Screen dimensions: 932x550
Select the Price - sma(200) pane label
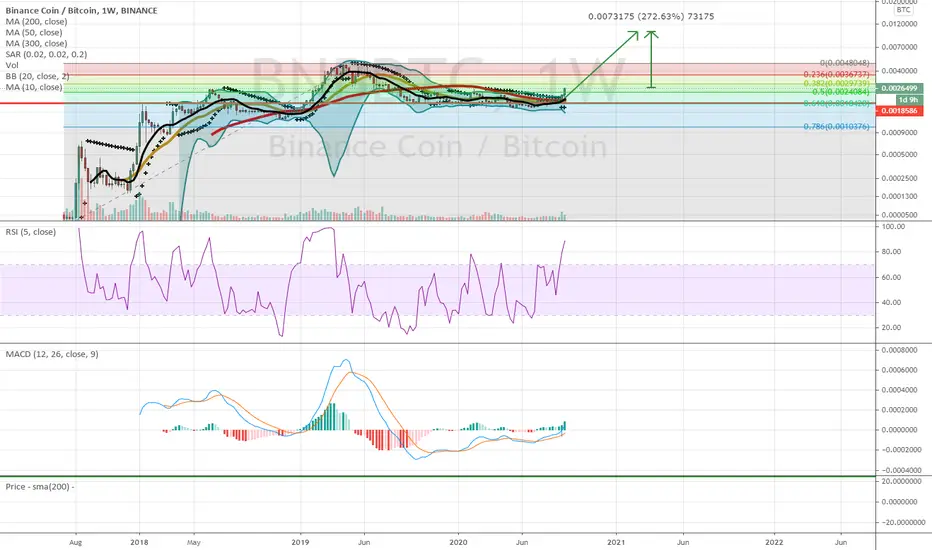coord(40,486)
